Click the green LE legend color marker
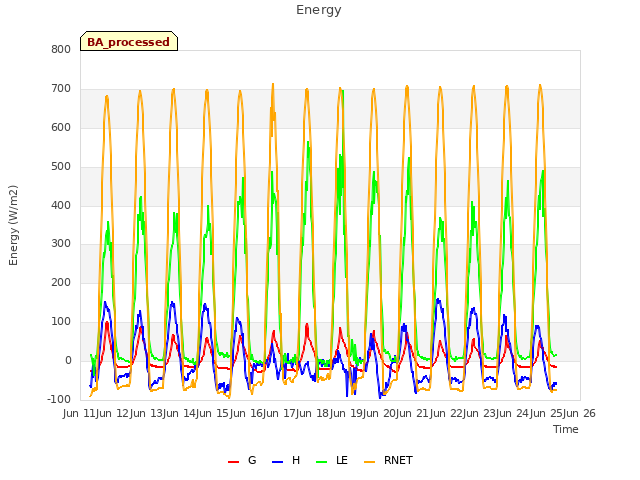 322,462
